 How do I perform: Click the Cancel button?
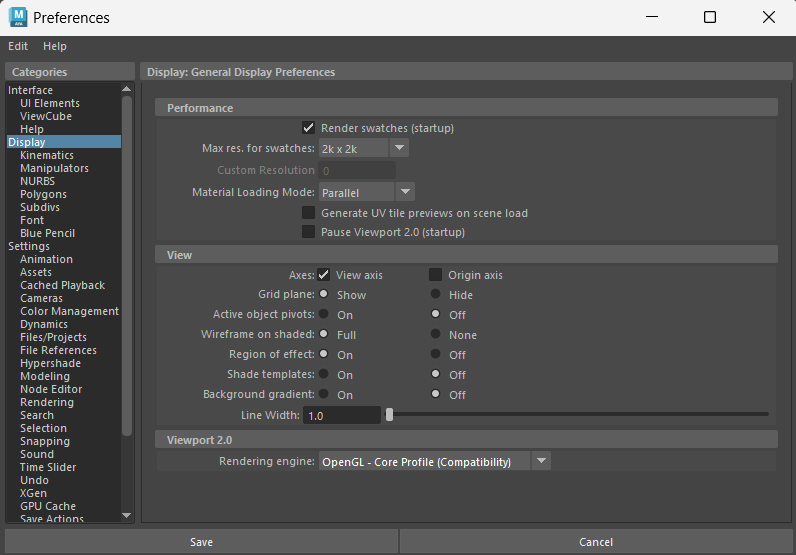595,542
